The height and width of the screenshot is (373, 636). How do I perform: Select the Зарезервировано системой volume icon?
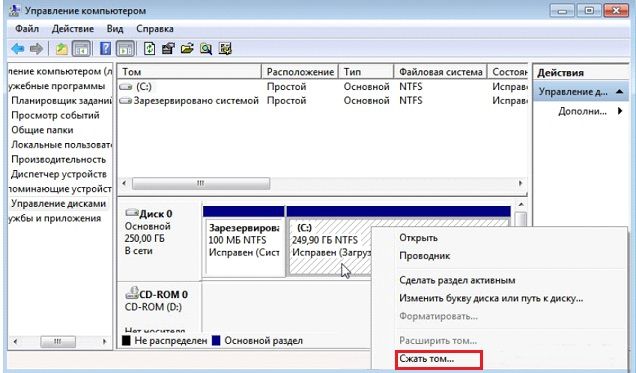[126, 101]
